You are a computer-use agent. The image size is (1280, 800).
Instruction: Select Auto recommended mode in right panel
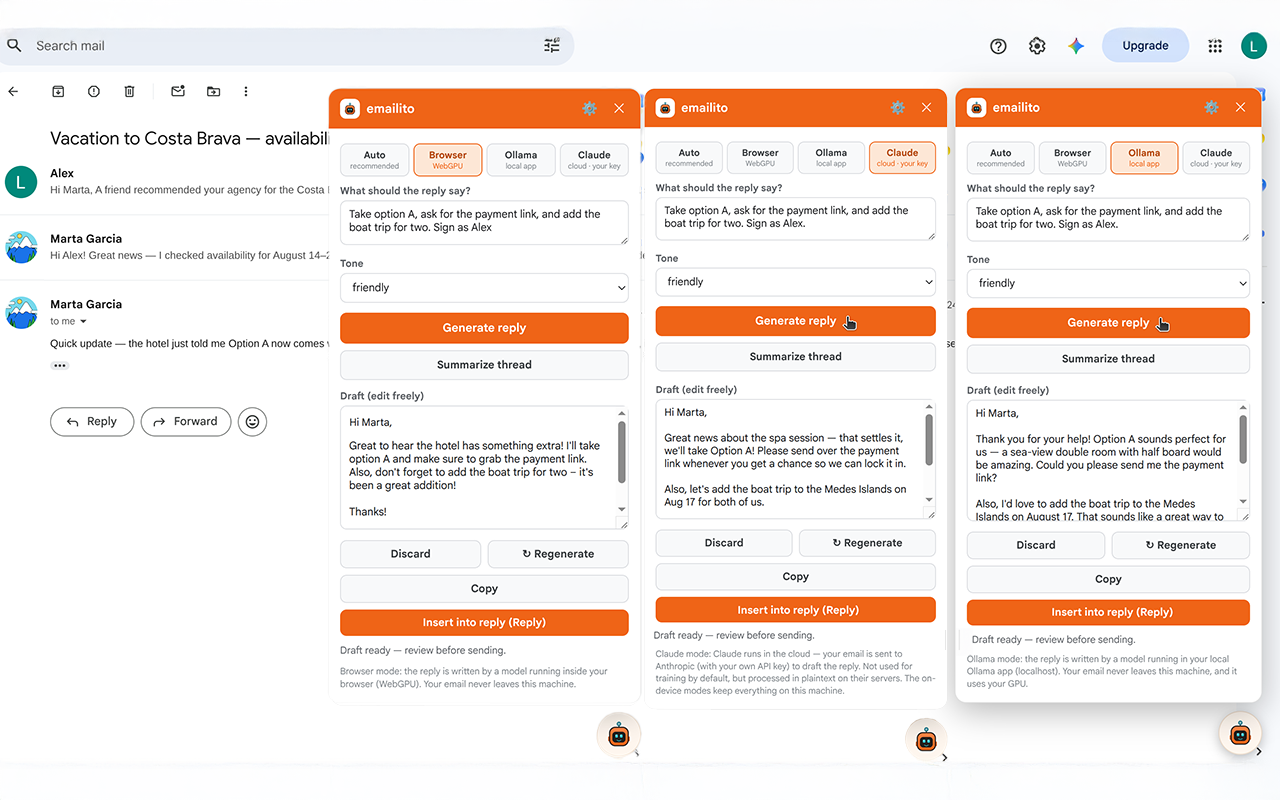[x=1000, y=158]
